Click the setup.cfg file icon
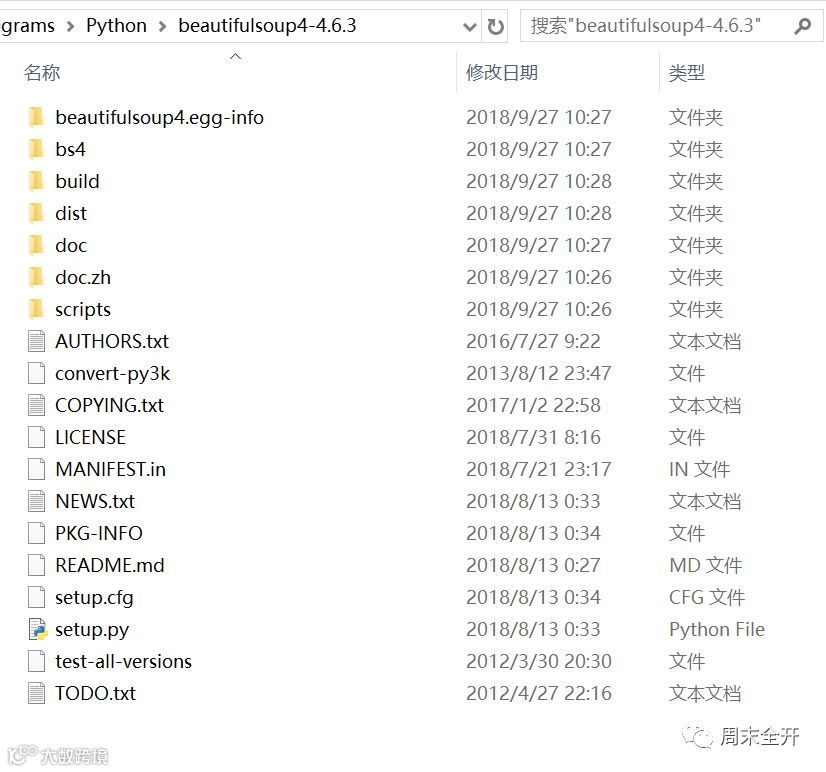 (x=36, y=597)
